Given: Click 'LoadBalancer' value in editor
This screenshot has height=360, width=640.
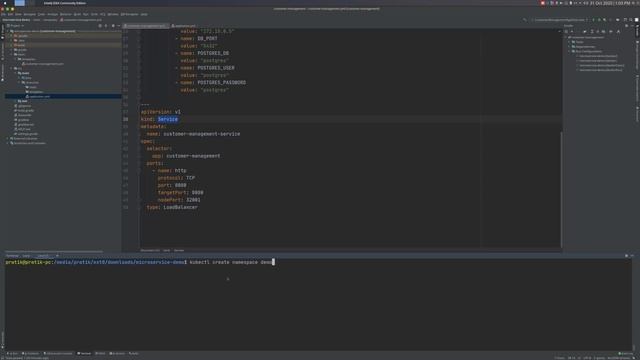Looking at the screenshot, I should pyautogui.click(x=180, y=207).
